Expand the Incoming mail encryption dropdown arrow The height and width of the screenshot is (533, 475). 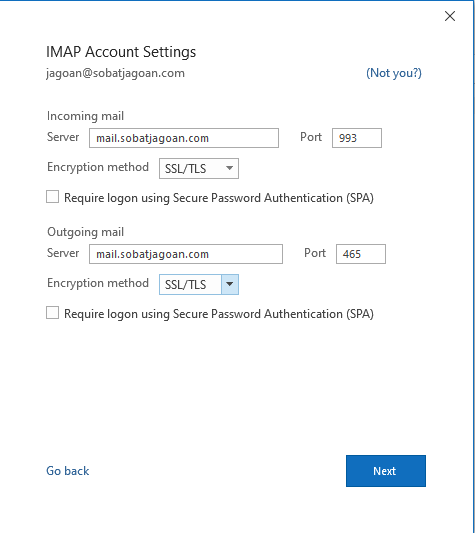230,168
